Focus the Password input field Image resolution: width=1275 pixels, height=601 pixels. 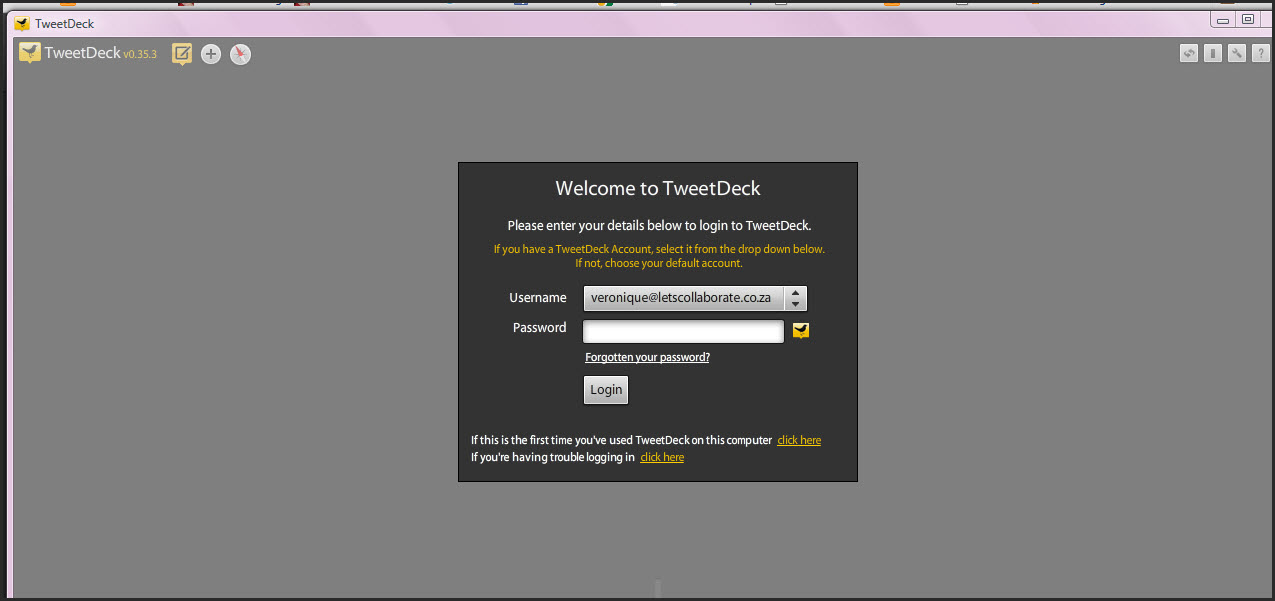click(x=683, y=331)
